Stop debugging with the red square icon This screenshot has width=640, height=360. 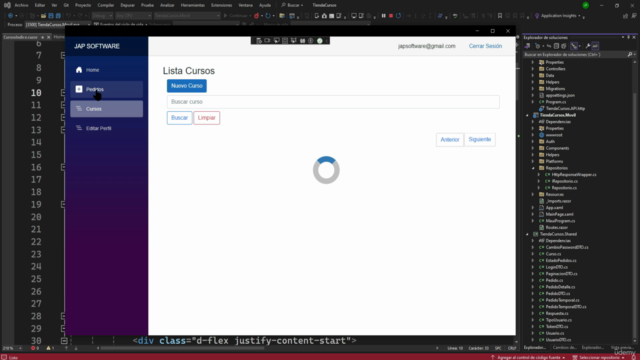coord(391,16)
